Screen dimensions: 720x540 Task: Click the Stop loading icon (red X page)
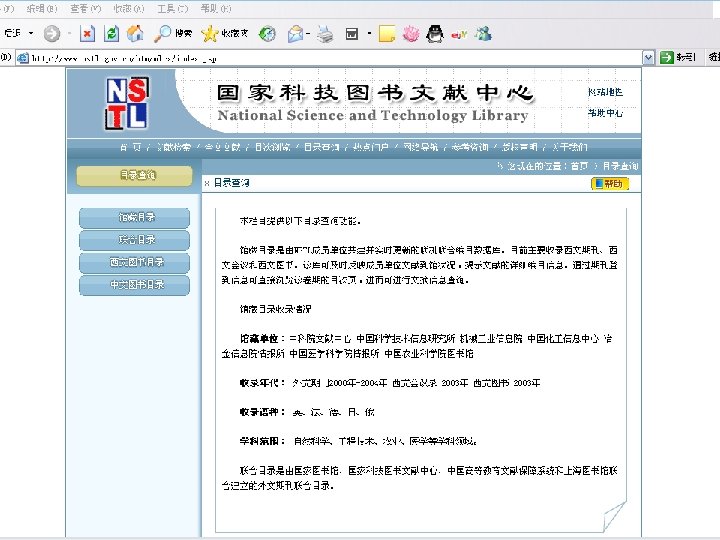[x=87, y=34]
